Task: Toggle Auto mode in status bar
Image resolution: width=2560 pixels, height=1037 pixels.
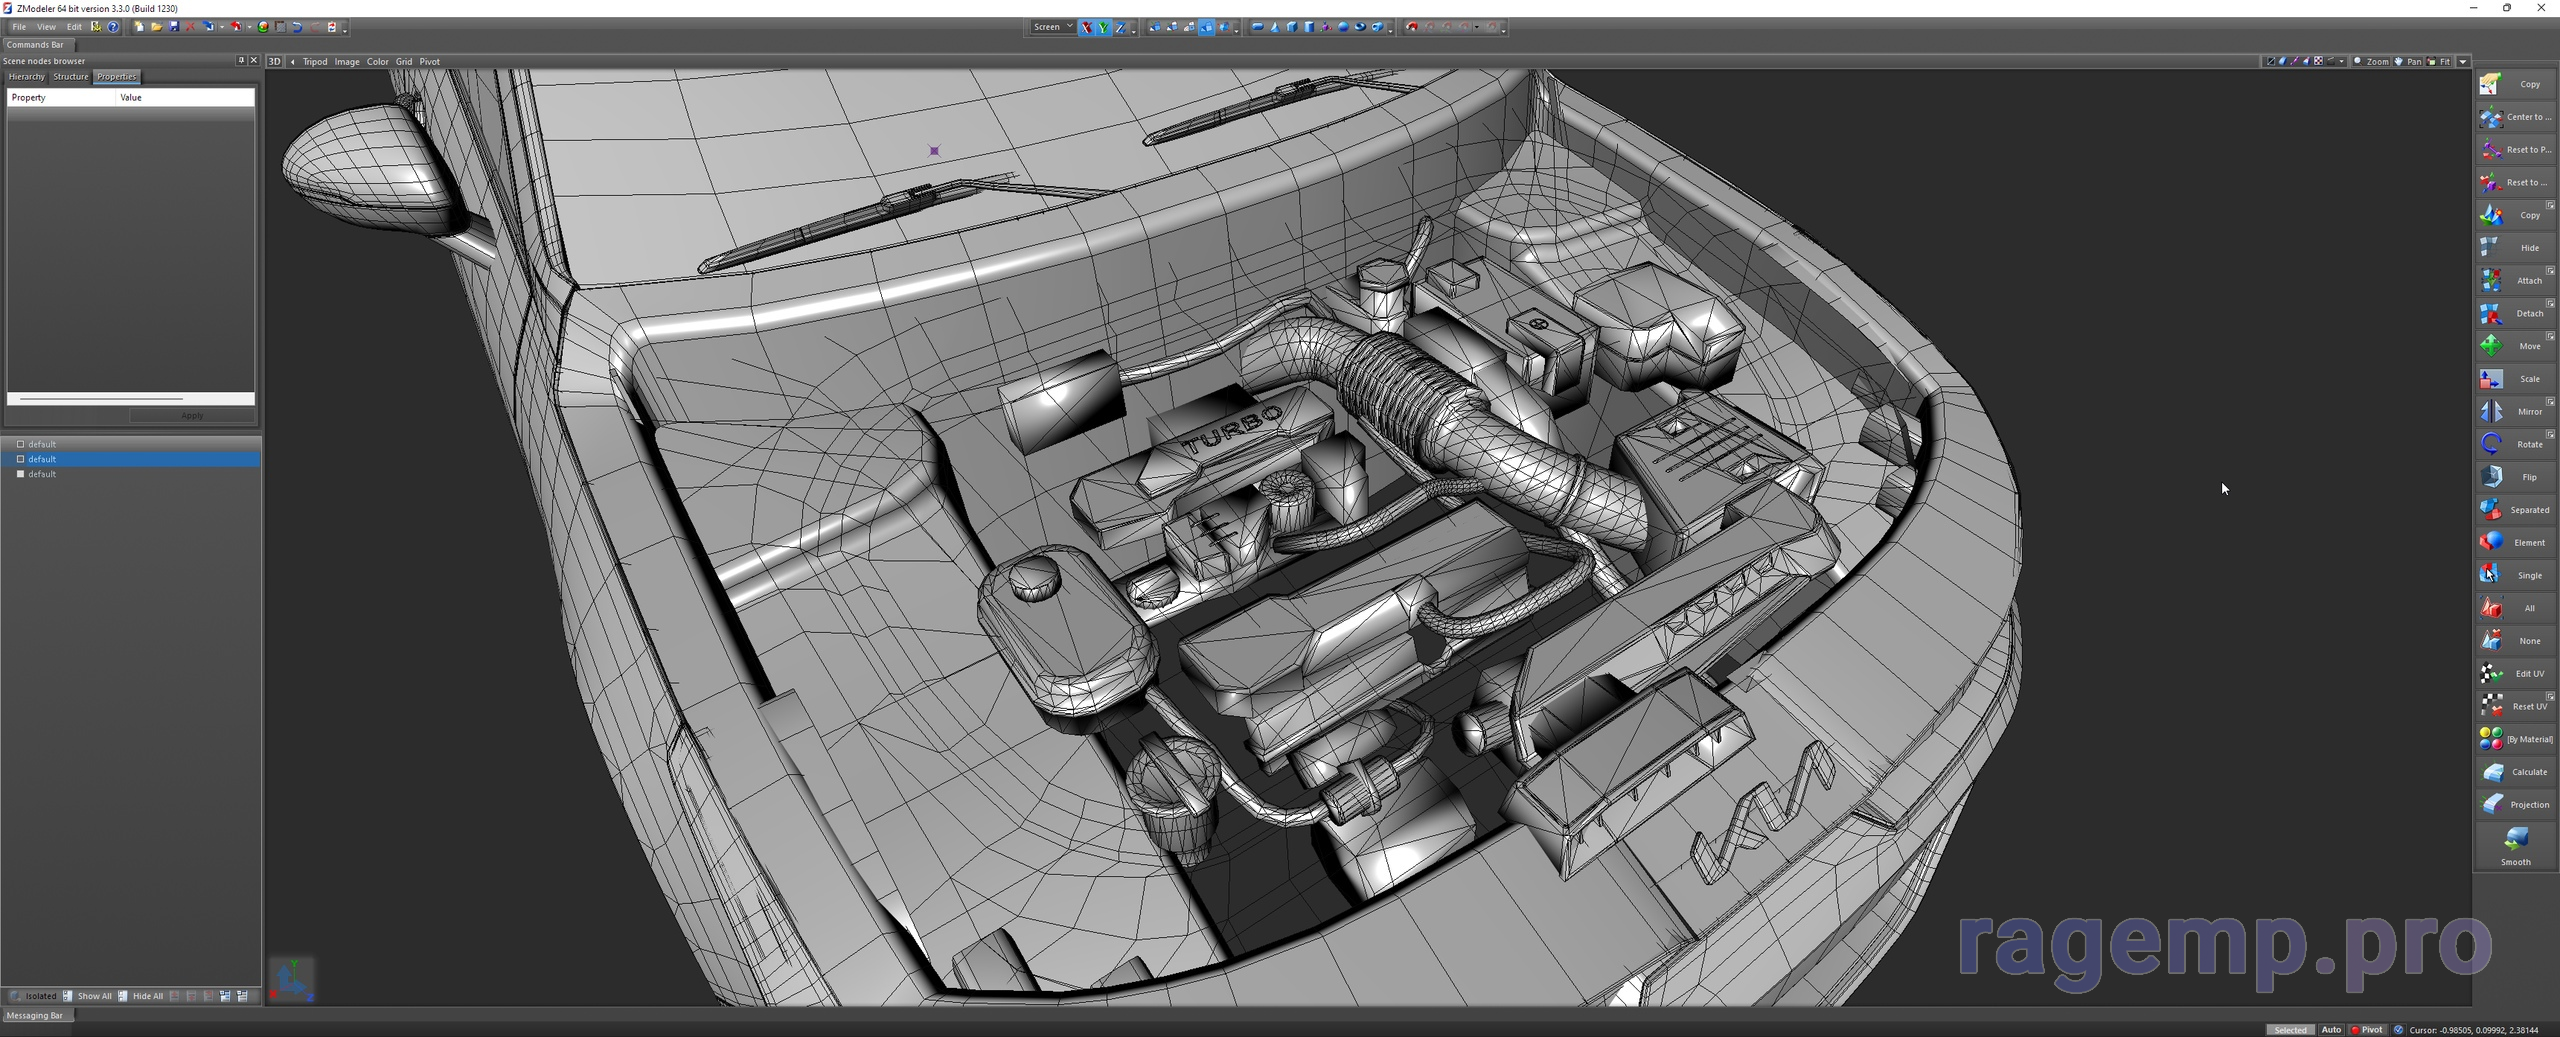Action: coord(2331,1029)
